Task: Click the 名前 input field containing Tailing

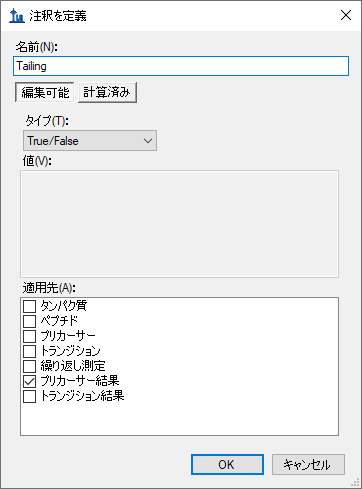Action: click(x=181, y=66)
